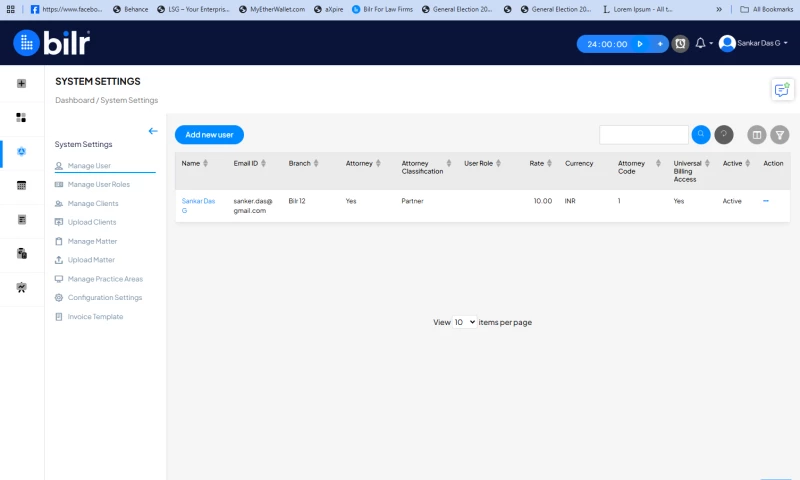800x480 pixels.
Task: Click the Partner classification cell
Action: 412,201
